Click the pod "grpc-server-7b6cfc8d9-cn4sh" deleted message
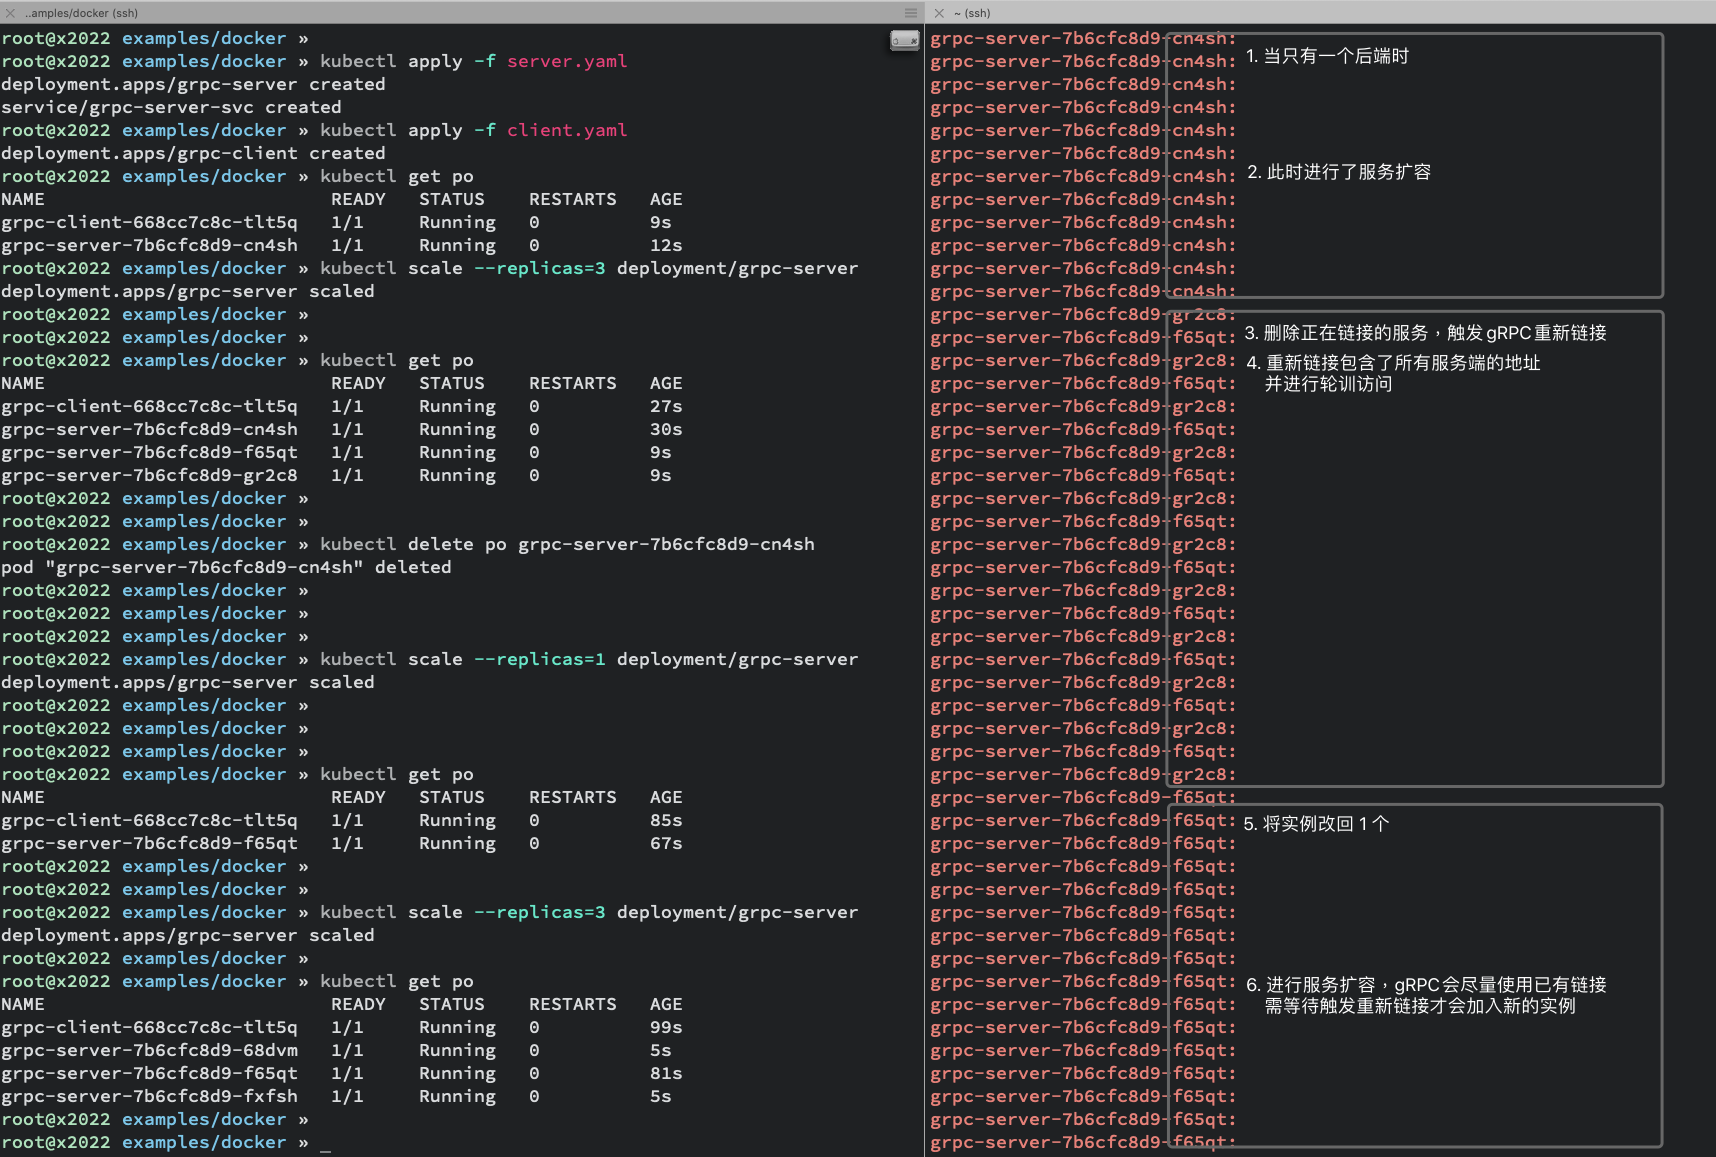 pyautogui.click(x=226, y=567)
